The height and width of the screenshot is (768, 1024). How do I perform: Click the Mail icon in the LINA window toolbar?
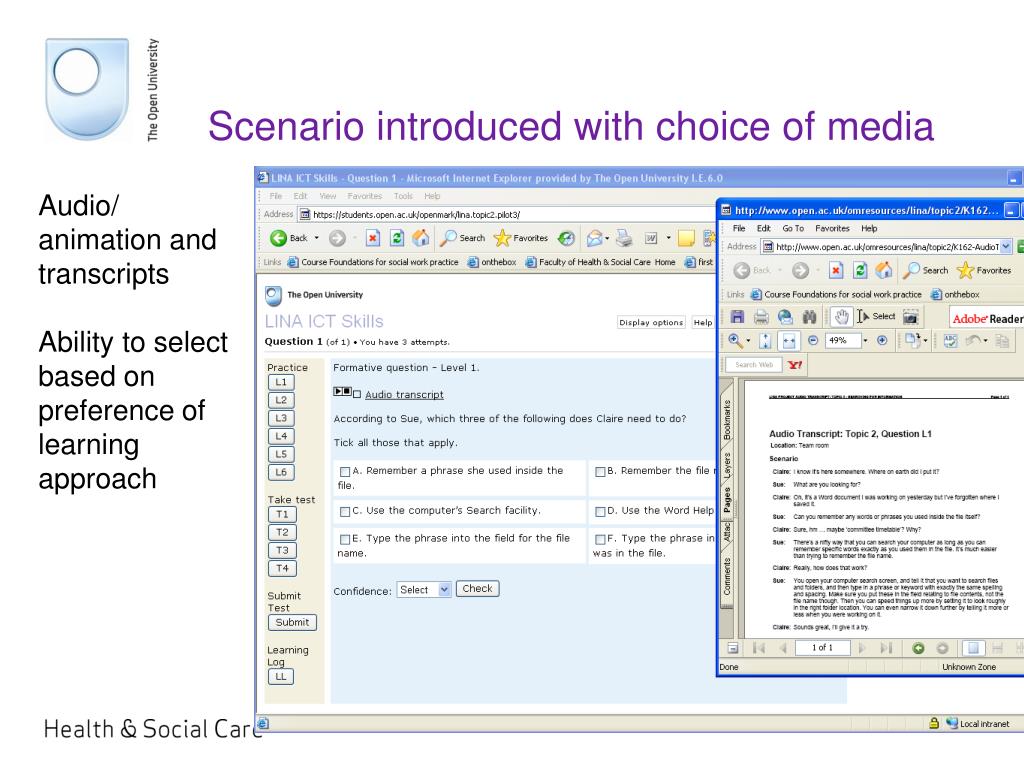coord(594,238)
